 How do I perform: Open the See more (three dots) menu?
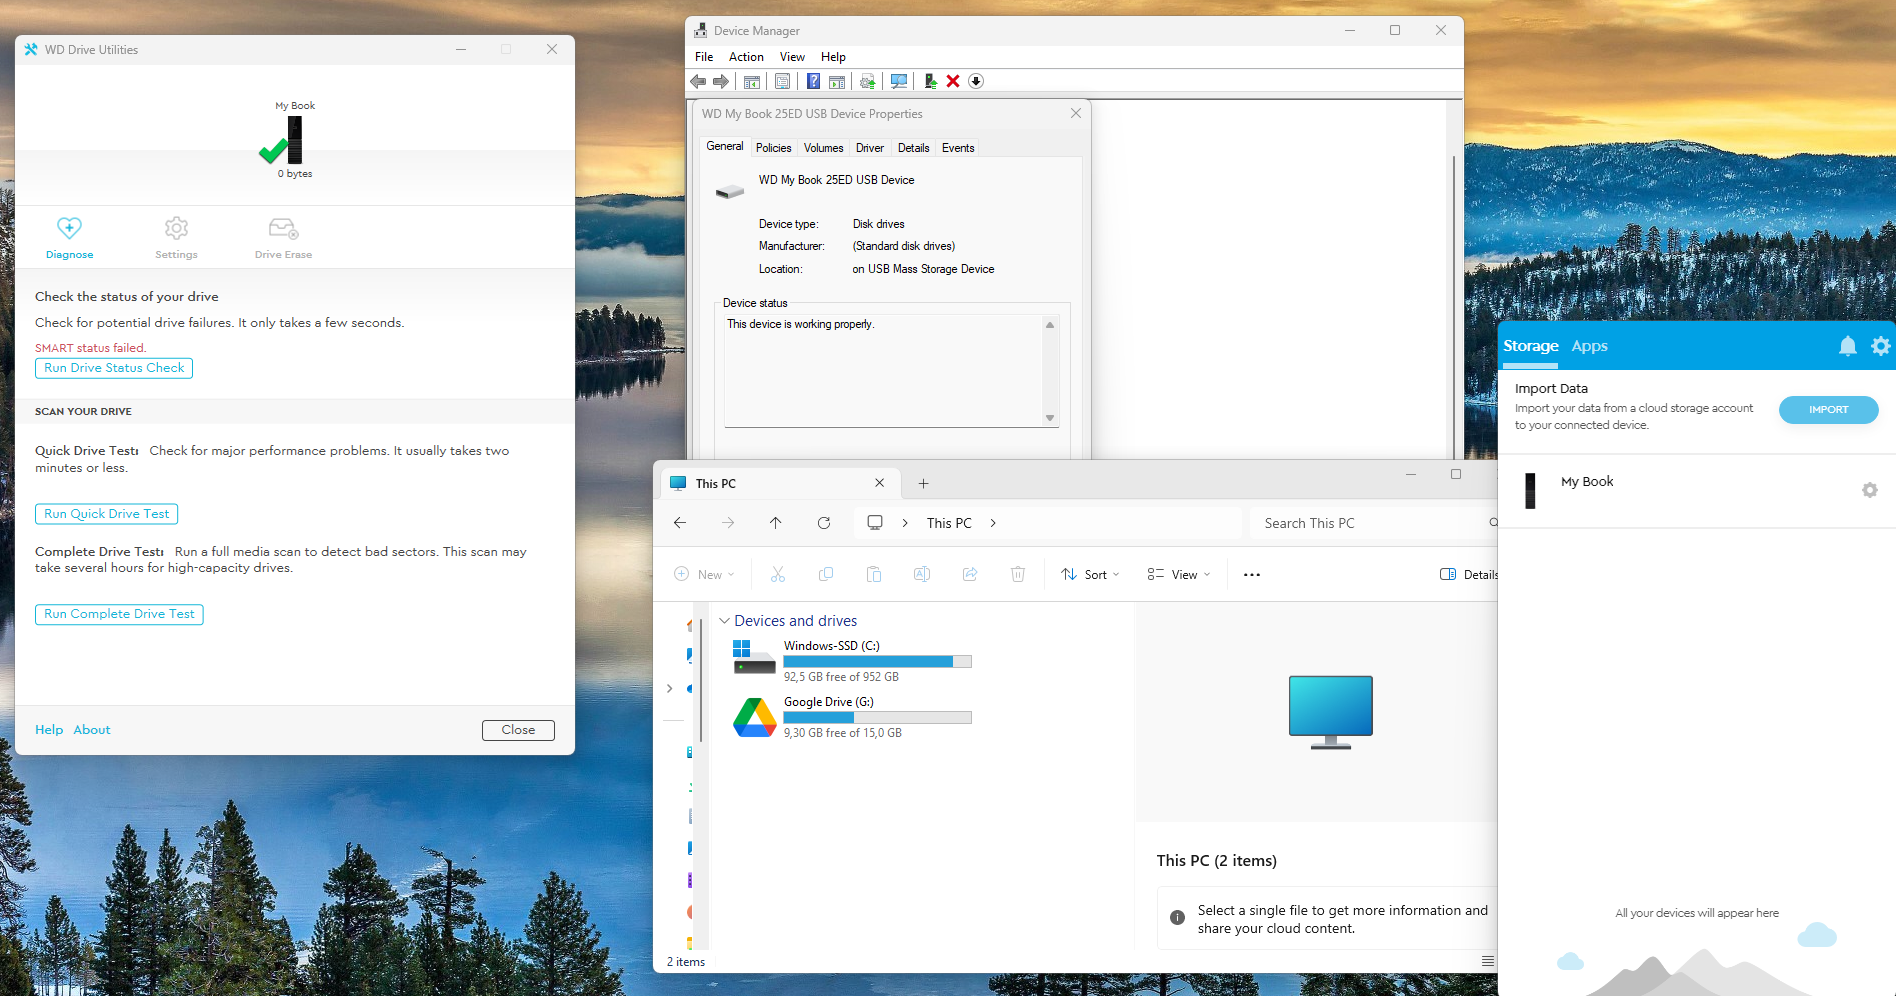(1252, 575)
